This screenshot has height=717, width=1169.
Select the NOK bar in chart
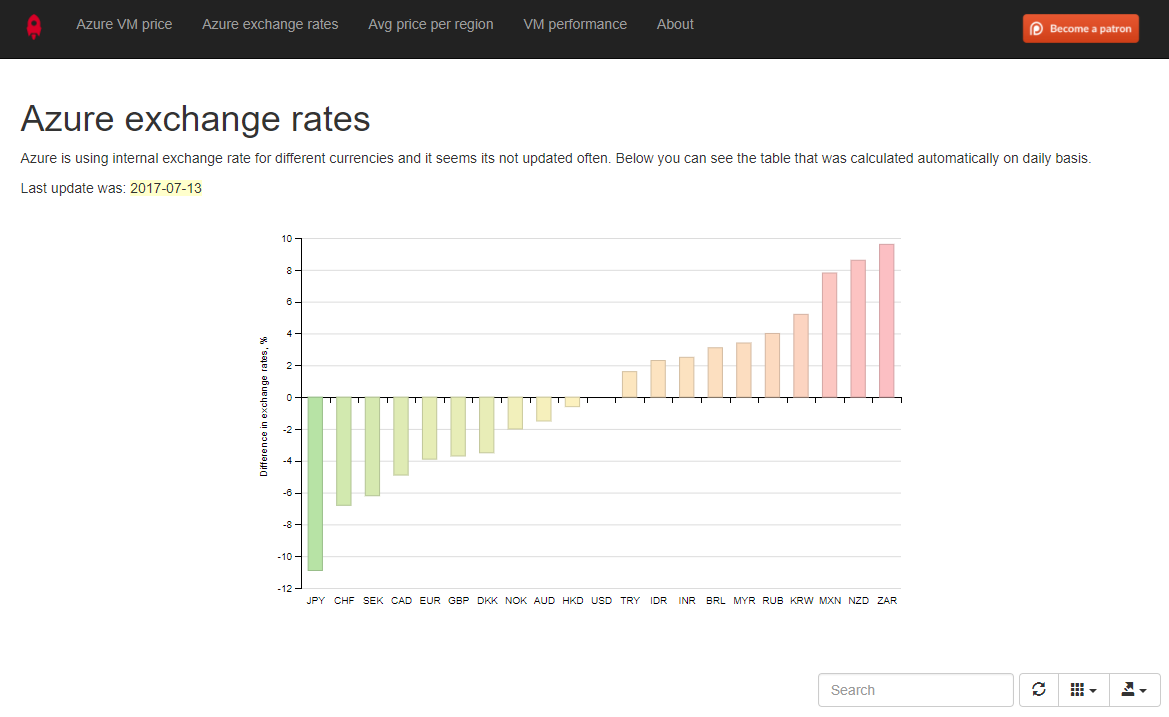pyautogui.click(x=515, y=413)
